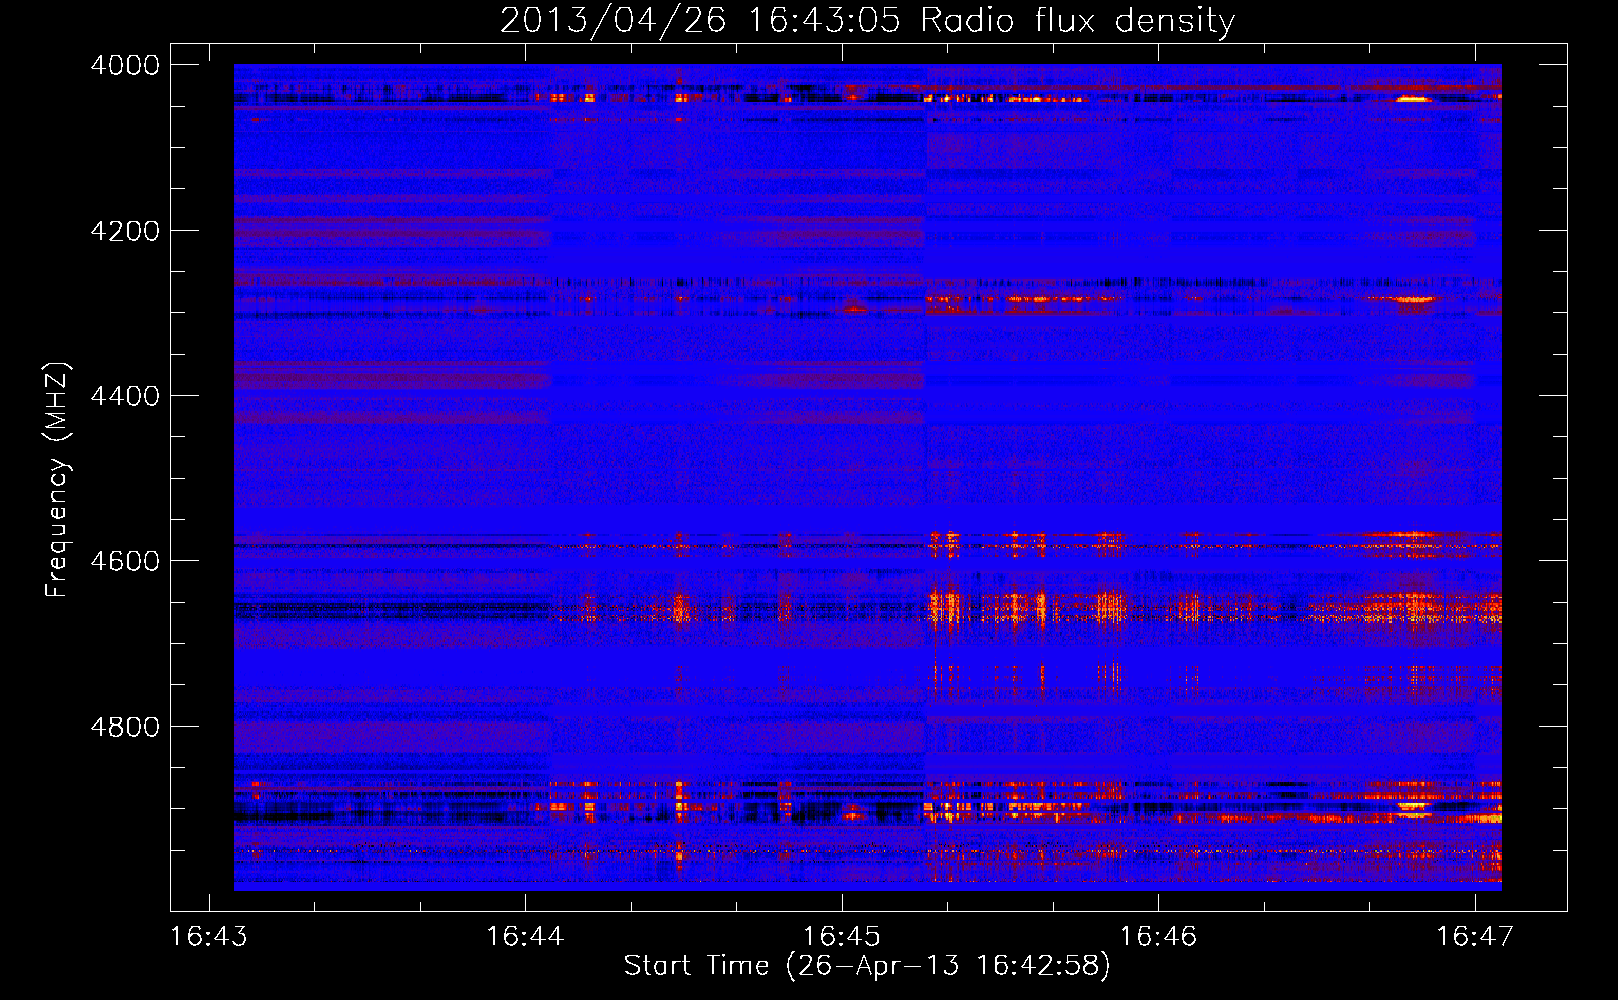Click the 4600 frequency tick label
Viewport: 1618px width, 1000px height.
click(x=125, y=561)
